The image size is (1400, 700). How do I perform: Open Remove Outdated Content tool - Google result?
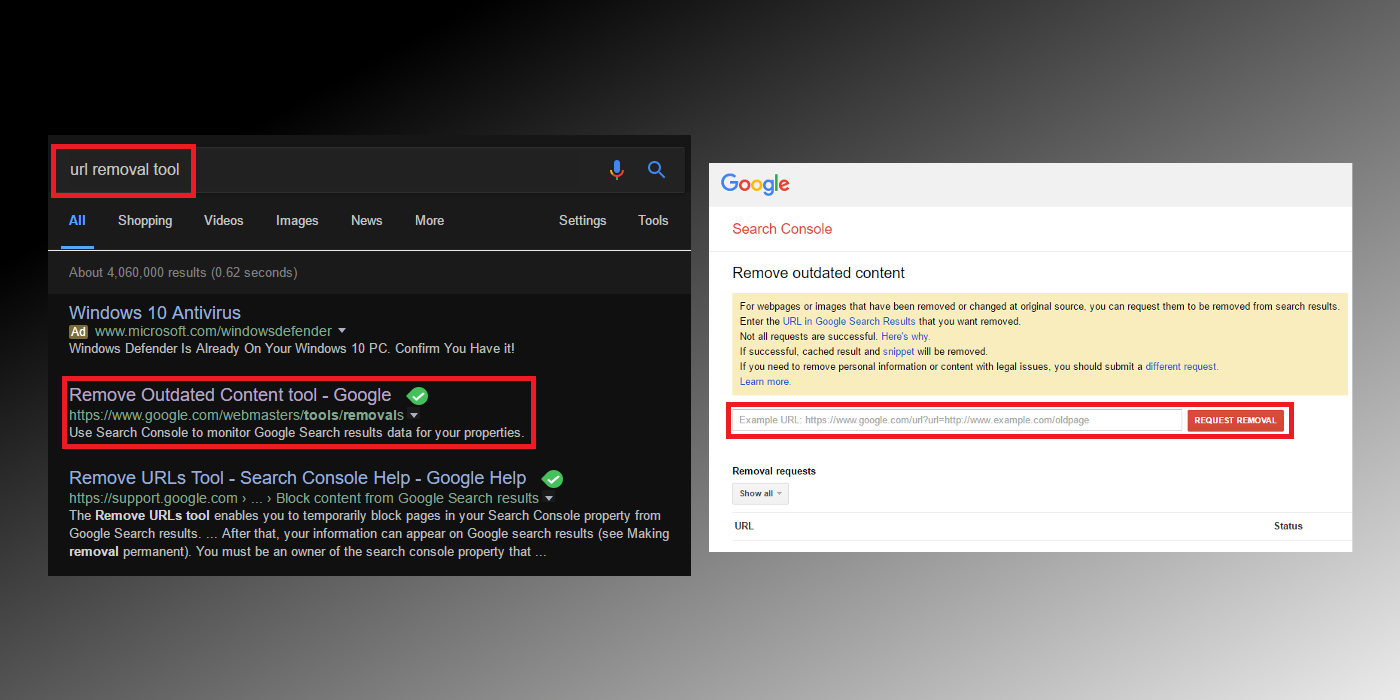point(230,396)
